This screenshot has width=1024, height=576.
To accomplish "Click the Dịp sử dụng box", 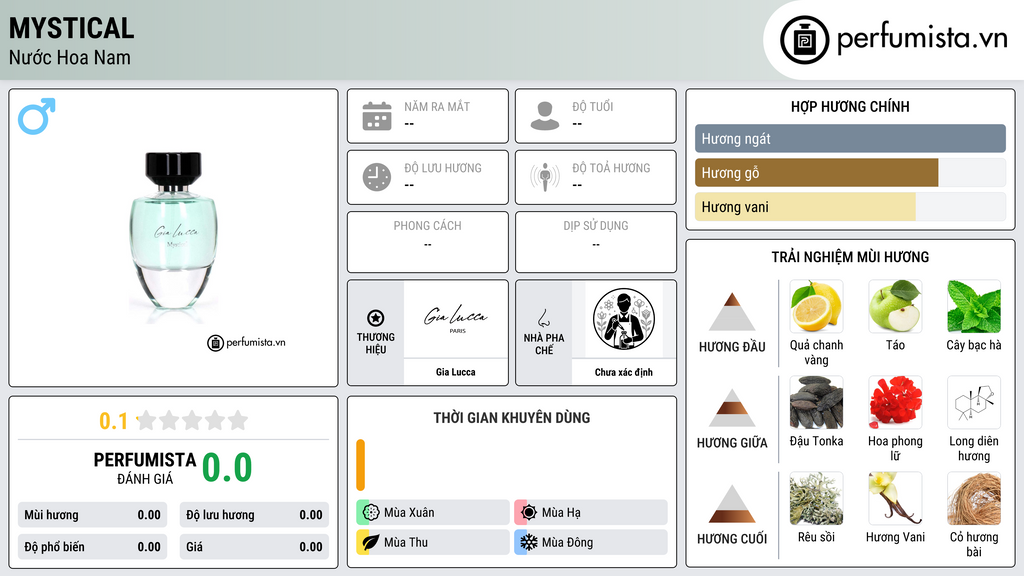I will (596, 242).
